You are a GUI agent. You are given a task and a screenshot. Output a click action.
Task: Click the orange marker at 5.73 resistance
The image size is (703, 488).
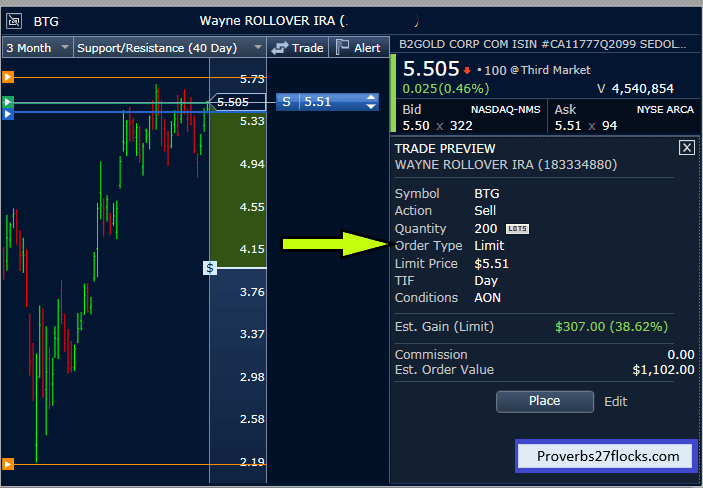[8, 77]
